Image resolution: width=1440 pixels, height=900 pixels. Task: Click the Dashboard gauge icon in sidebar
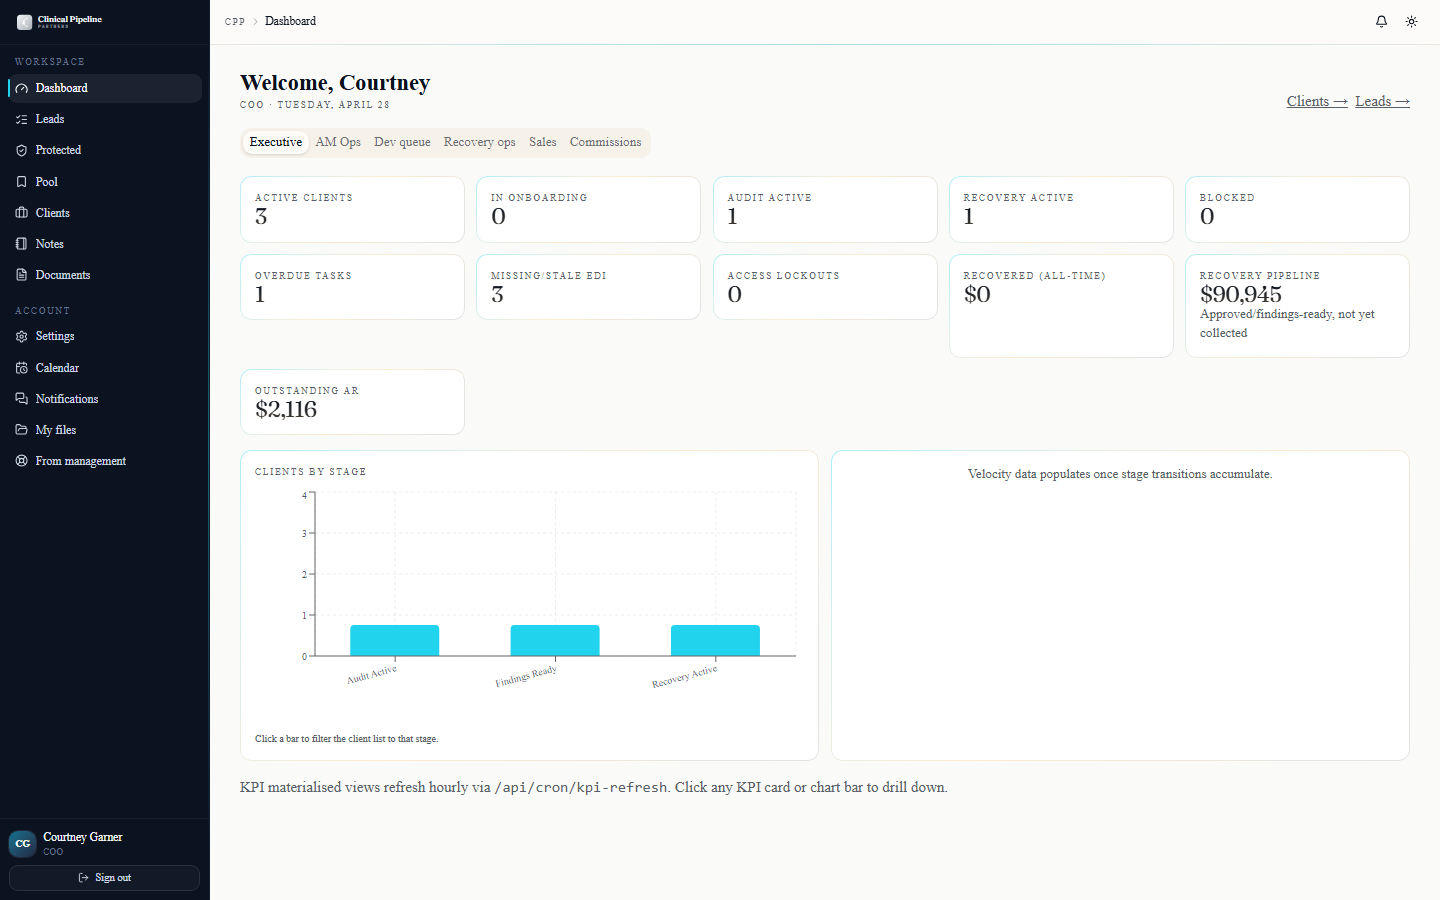point(22,88)
